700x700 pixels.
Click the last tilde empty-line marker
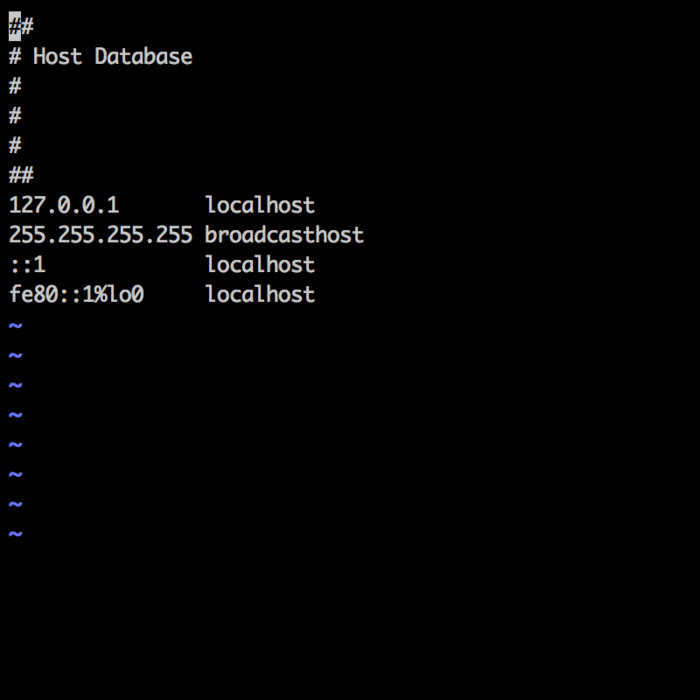[x=15, y=534]
